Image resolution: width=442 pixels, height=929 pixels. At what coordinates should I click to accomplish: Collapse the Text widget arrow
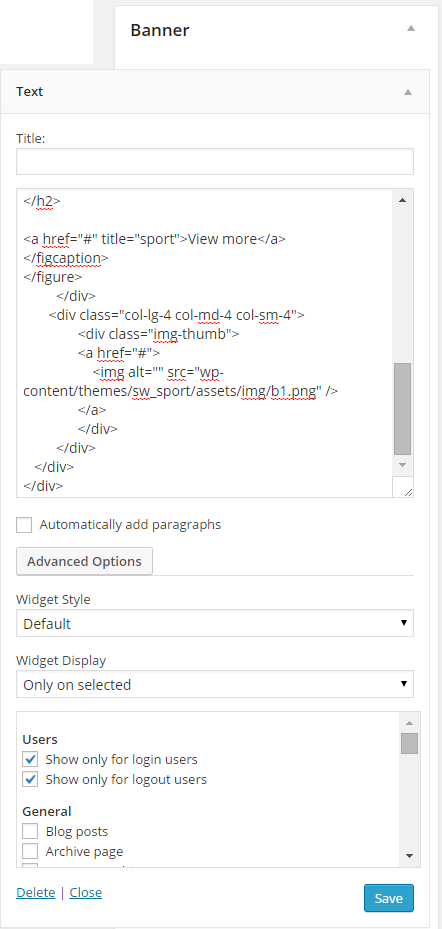(407, 92)
